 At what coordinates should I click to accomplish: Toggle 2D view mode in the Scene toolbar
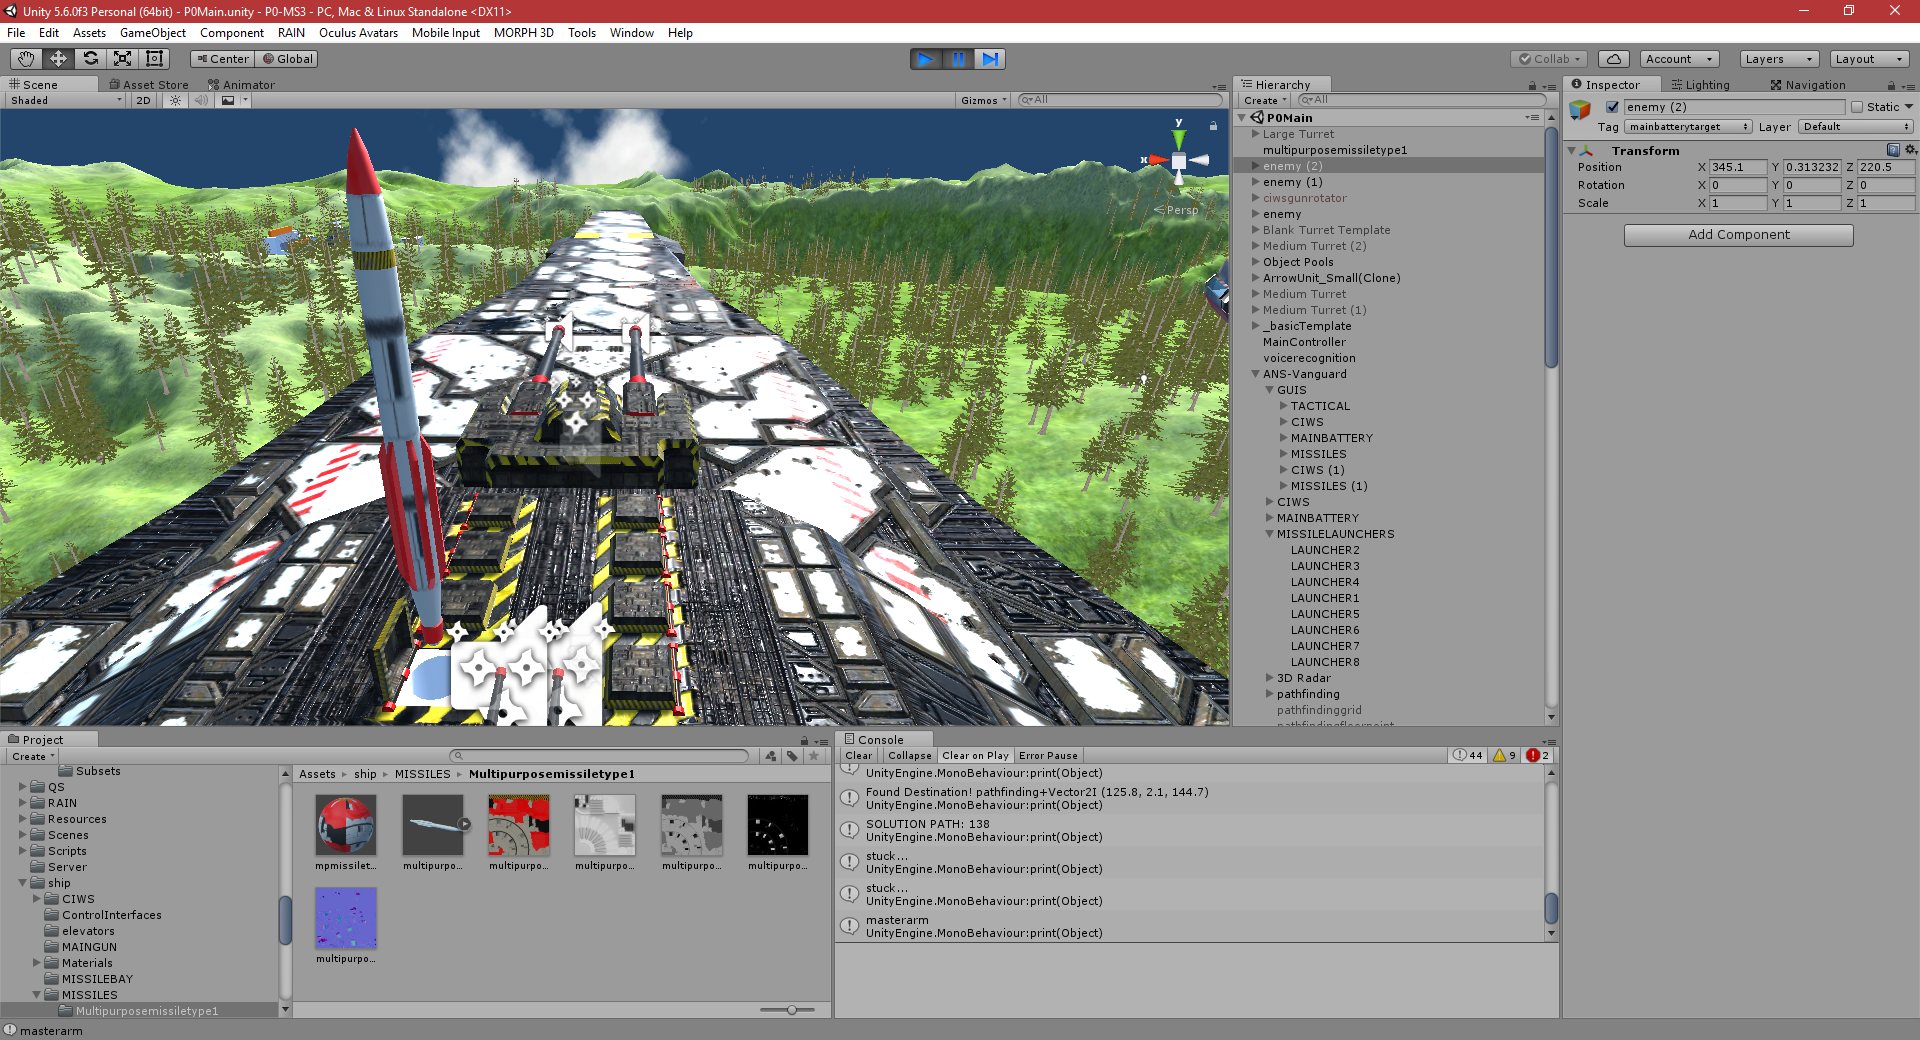click(x=142, y=100)
